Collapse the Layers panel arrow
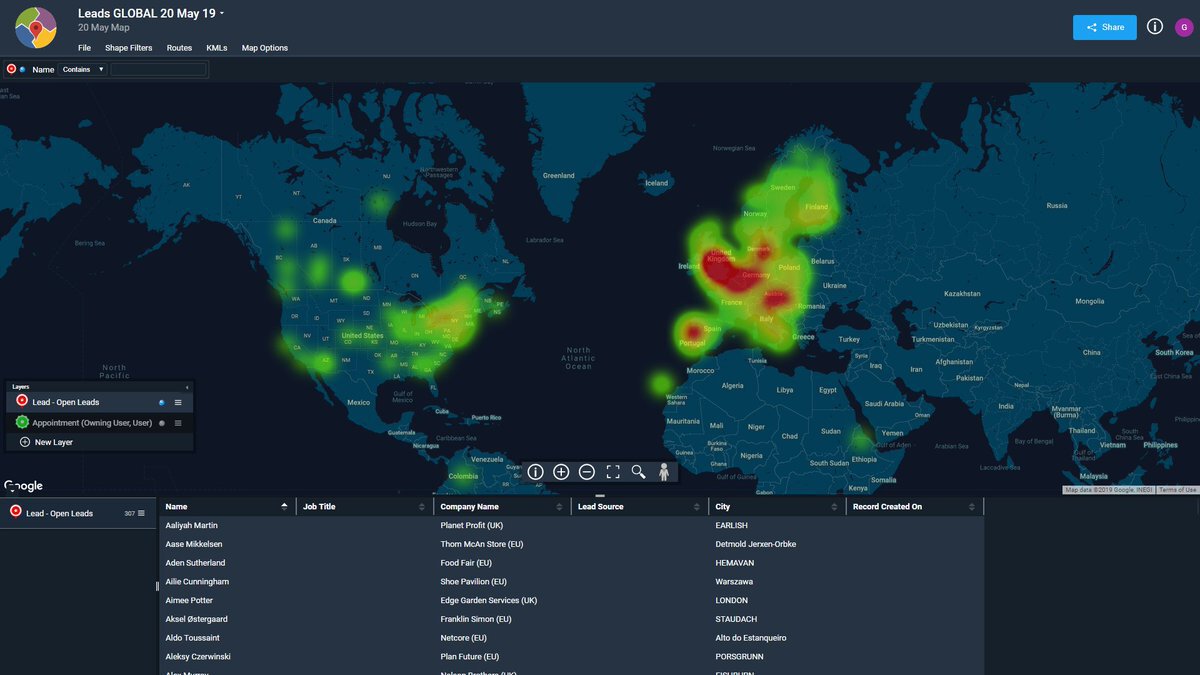 click(187, 386)
